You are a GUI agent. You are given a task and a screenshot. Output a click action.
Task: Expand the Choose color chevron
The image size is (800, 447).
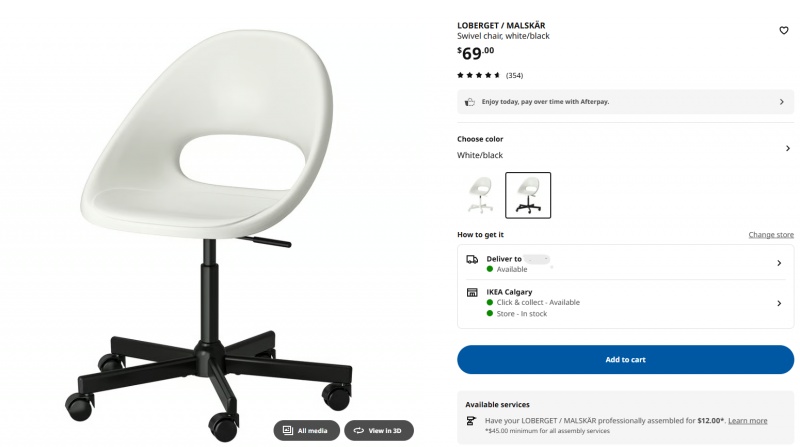[x=788, y=148]
